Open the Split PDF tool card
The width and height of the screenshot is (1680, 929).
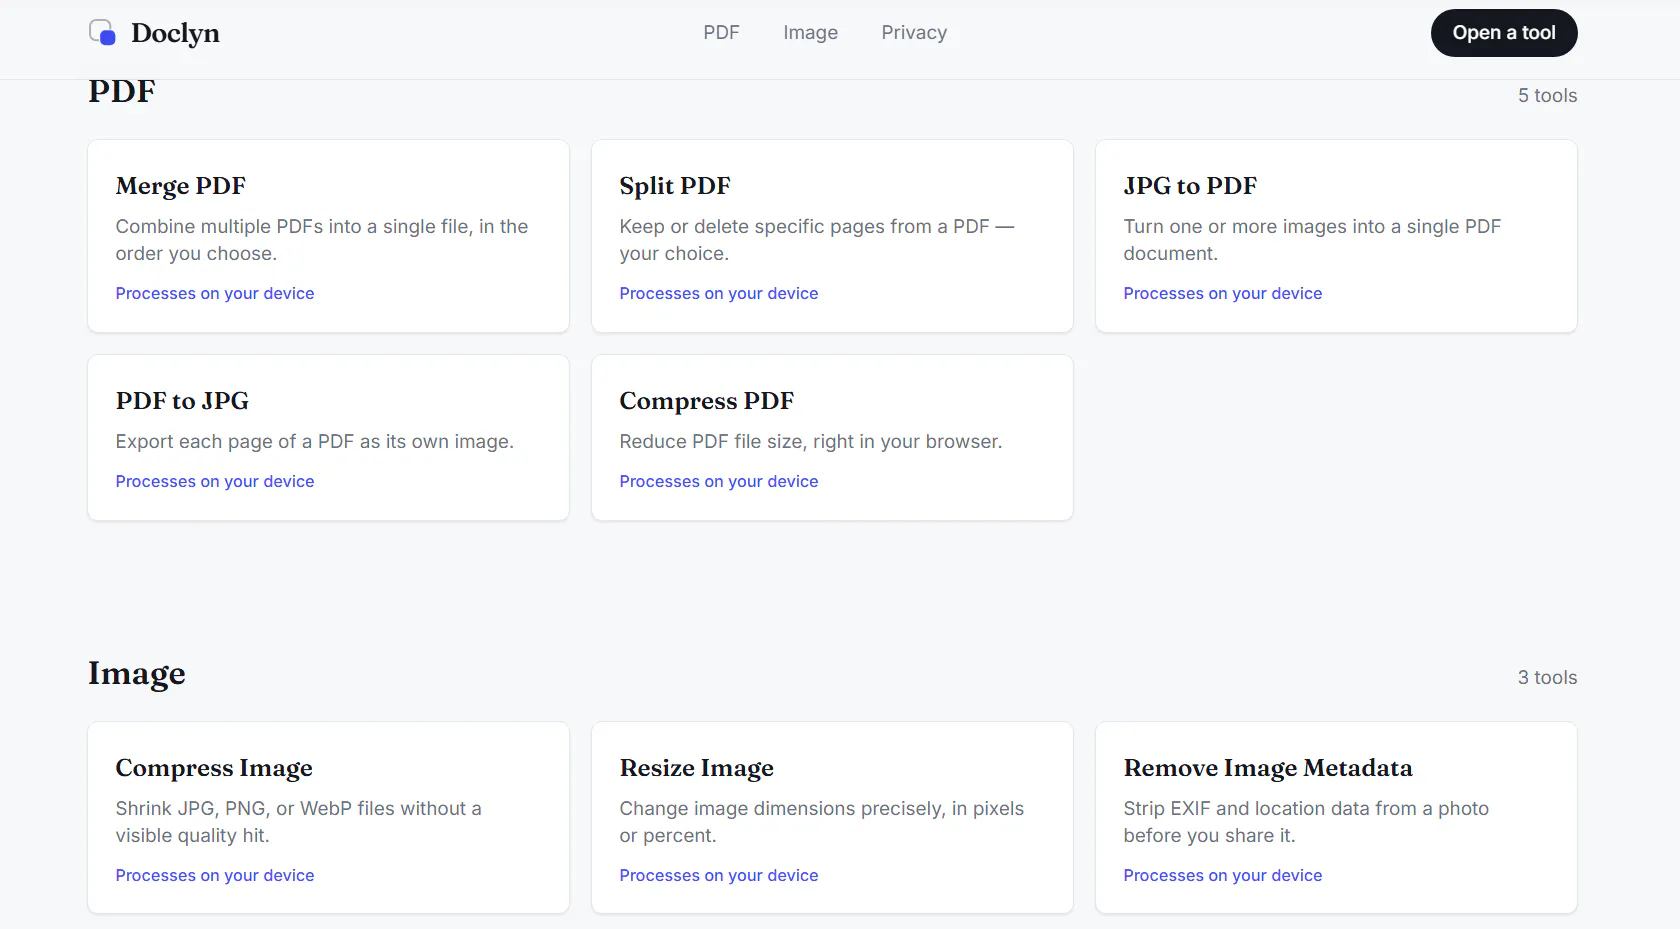tap(832, 236)
